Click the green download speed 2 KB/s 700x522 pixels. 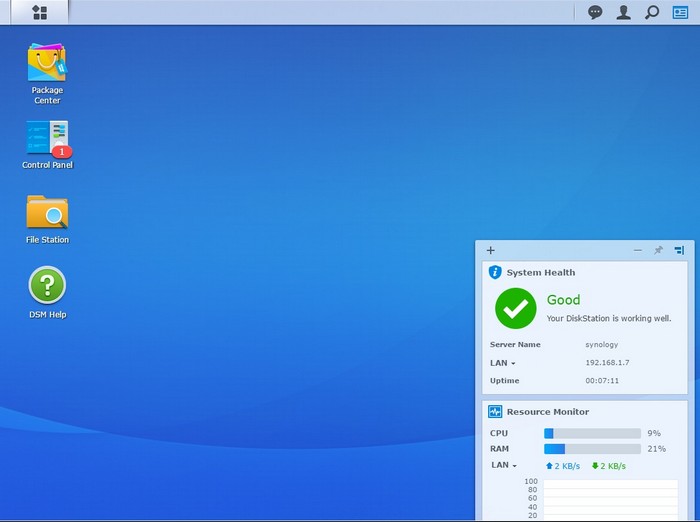click(608, 466)
